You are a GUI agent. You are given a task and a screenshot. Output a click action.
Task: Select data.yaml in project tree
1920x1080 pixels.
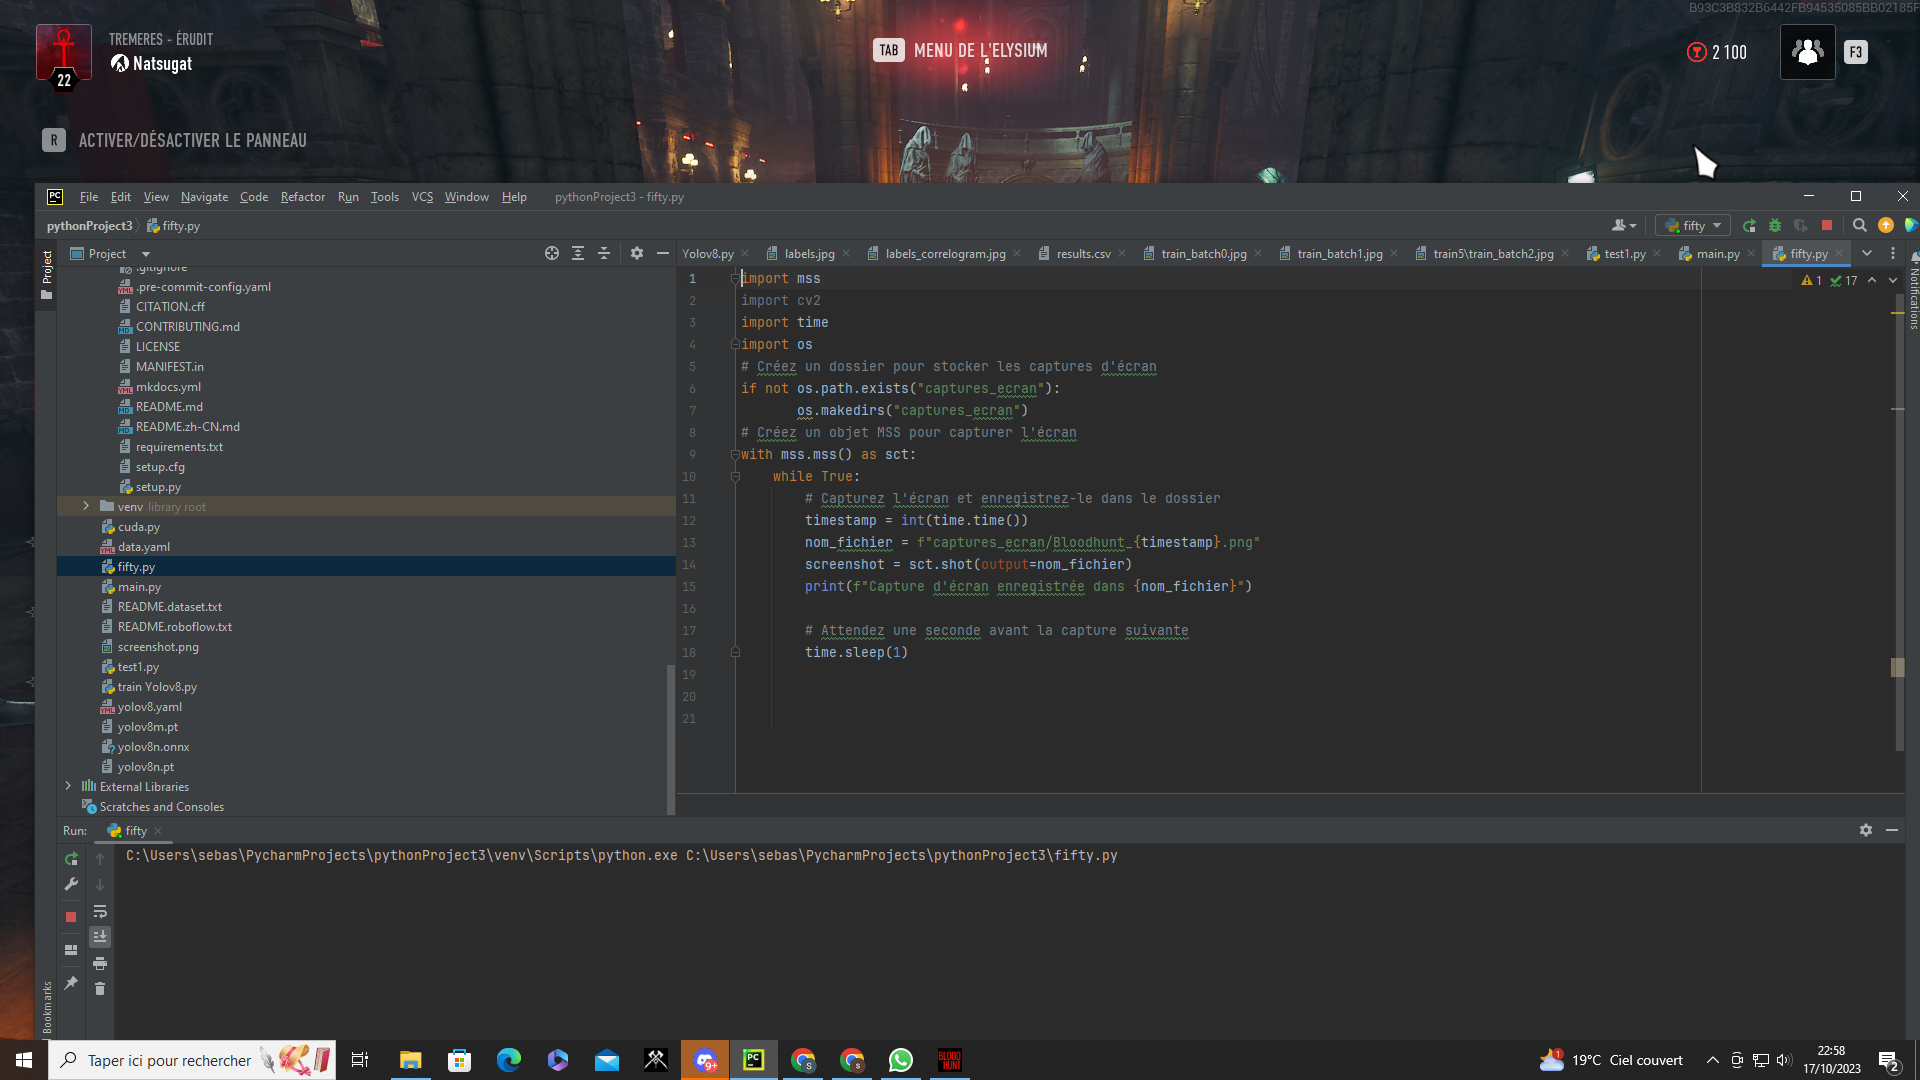tap(144, 547)
